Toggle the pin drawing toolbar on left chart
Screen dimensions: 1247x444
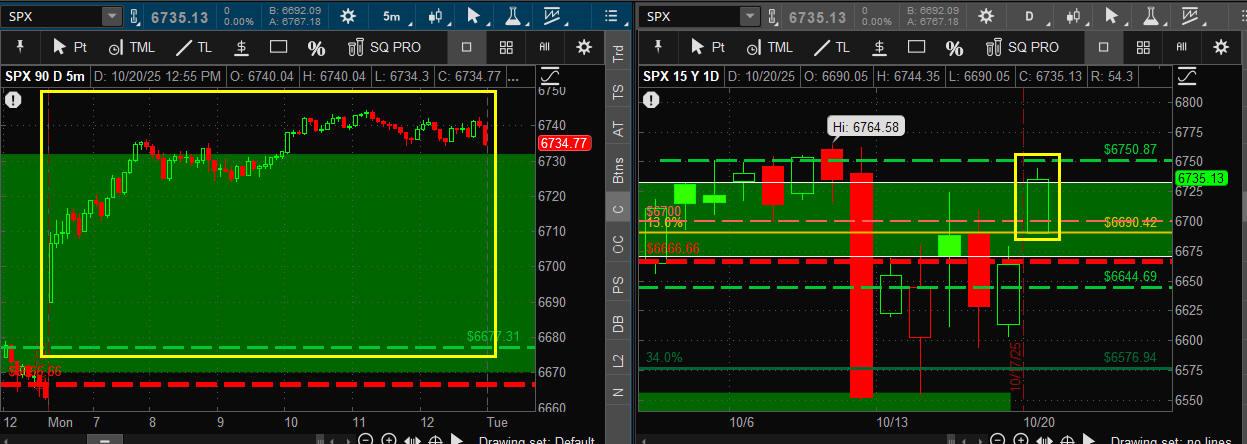pyautogui.click(x=20, y=47)
